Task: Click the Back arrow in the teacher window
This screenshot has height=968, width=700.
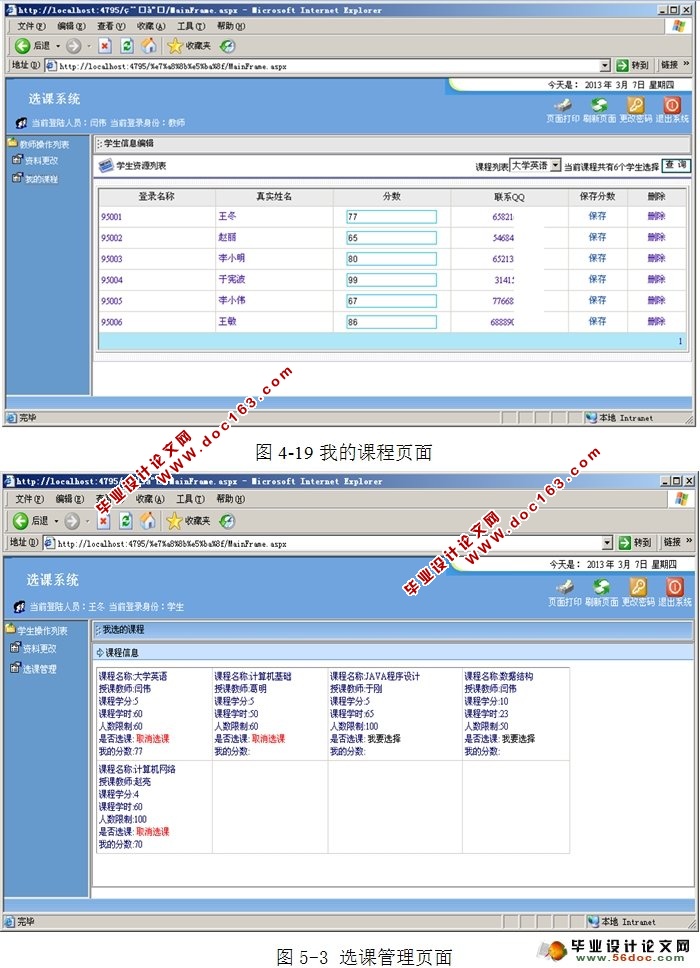Action: click(x=22, y=46)
